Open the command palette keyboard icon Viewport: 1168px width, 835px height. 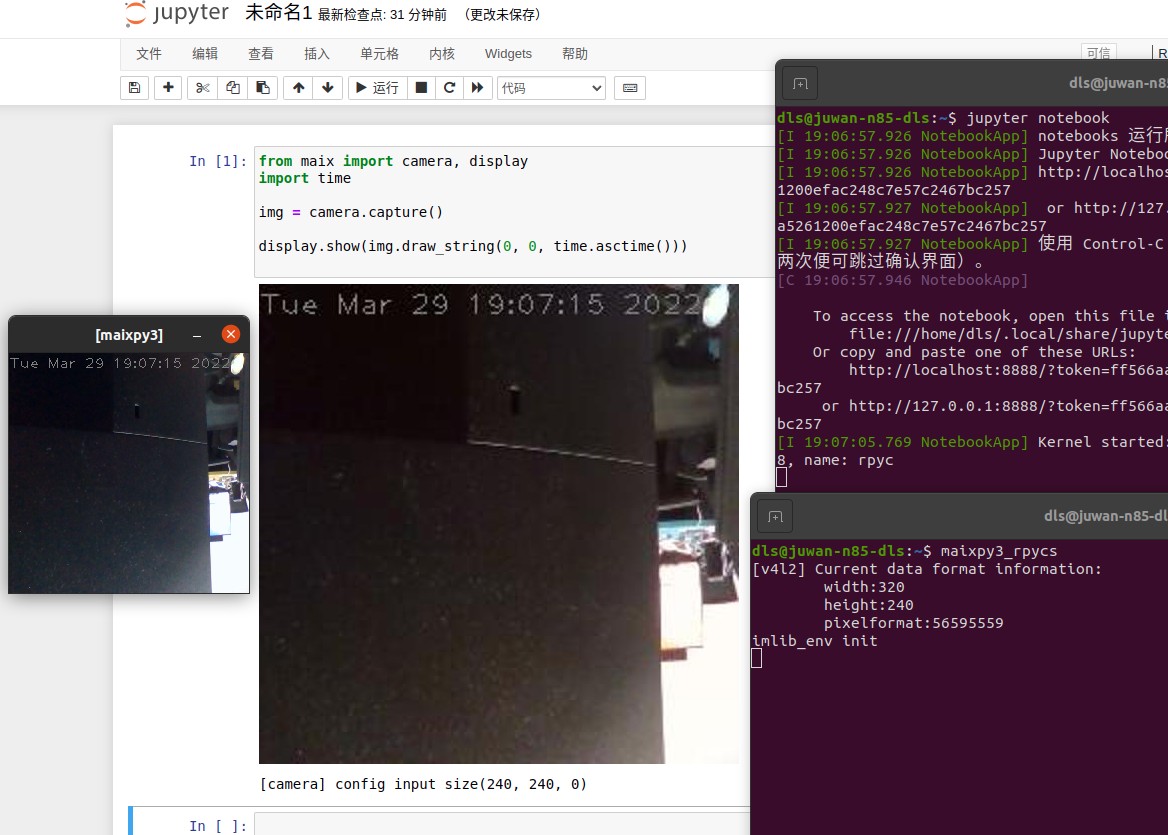point(630,88)
